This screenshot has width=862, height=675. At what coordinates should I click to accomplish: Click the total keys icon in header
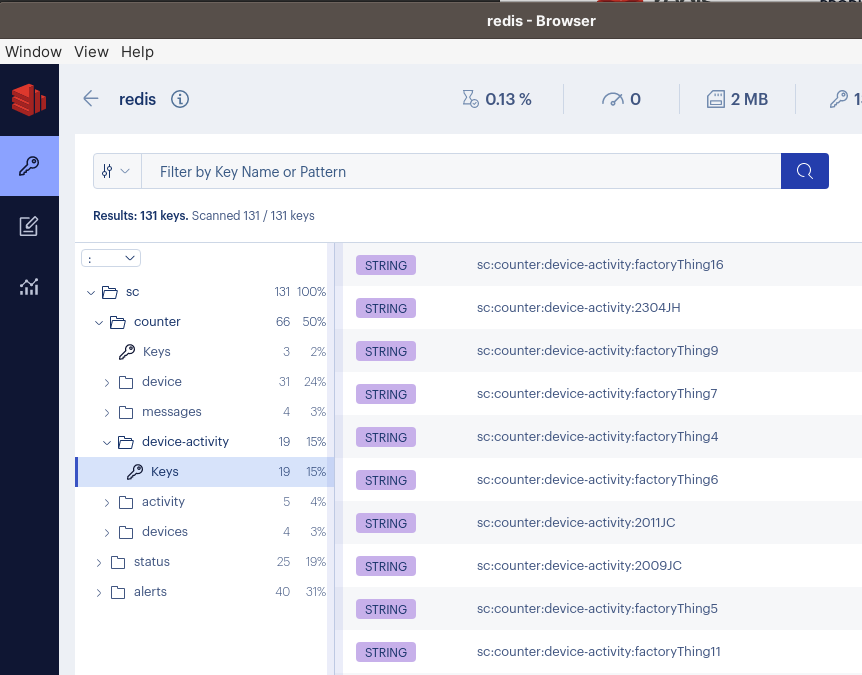point(838,99)
